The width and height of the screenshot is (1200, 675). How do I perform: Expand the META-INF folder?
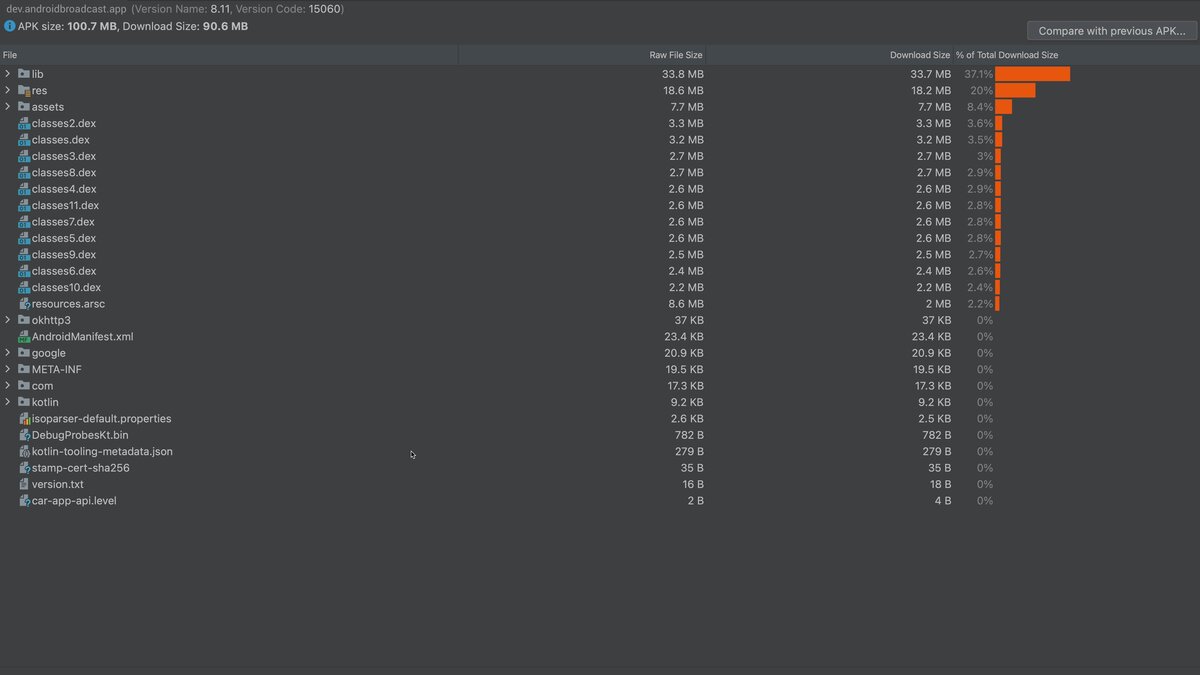pyautogui.click(x=8, y=369)
